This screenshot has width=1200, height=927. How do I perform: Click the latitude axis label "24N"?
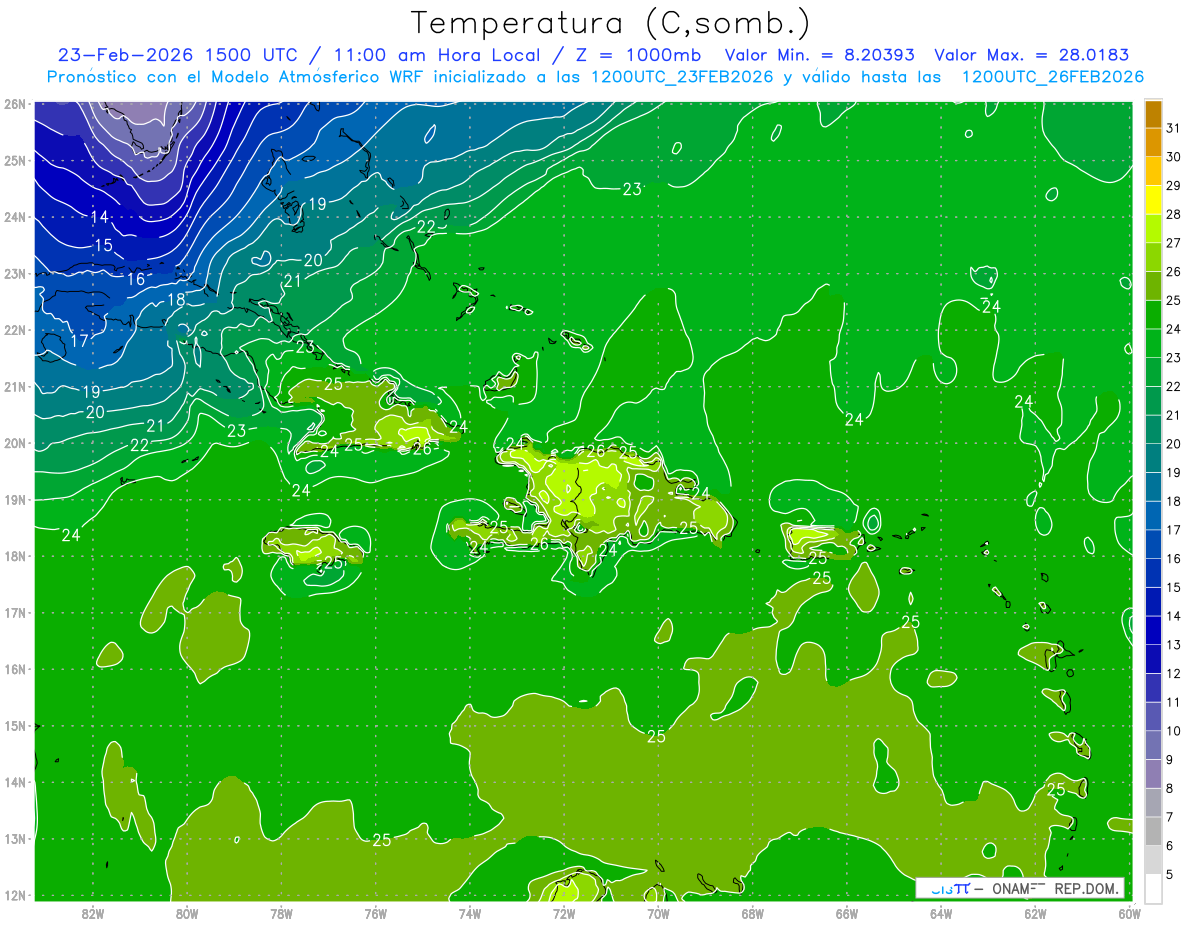point(15,217)
